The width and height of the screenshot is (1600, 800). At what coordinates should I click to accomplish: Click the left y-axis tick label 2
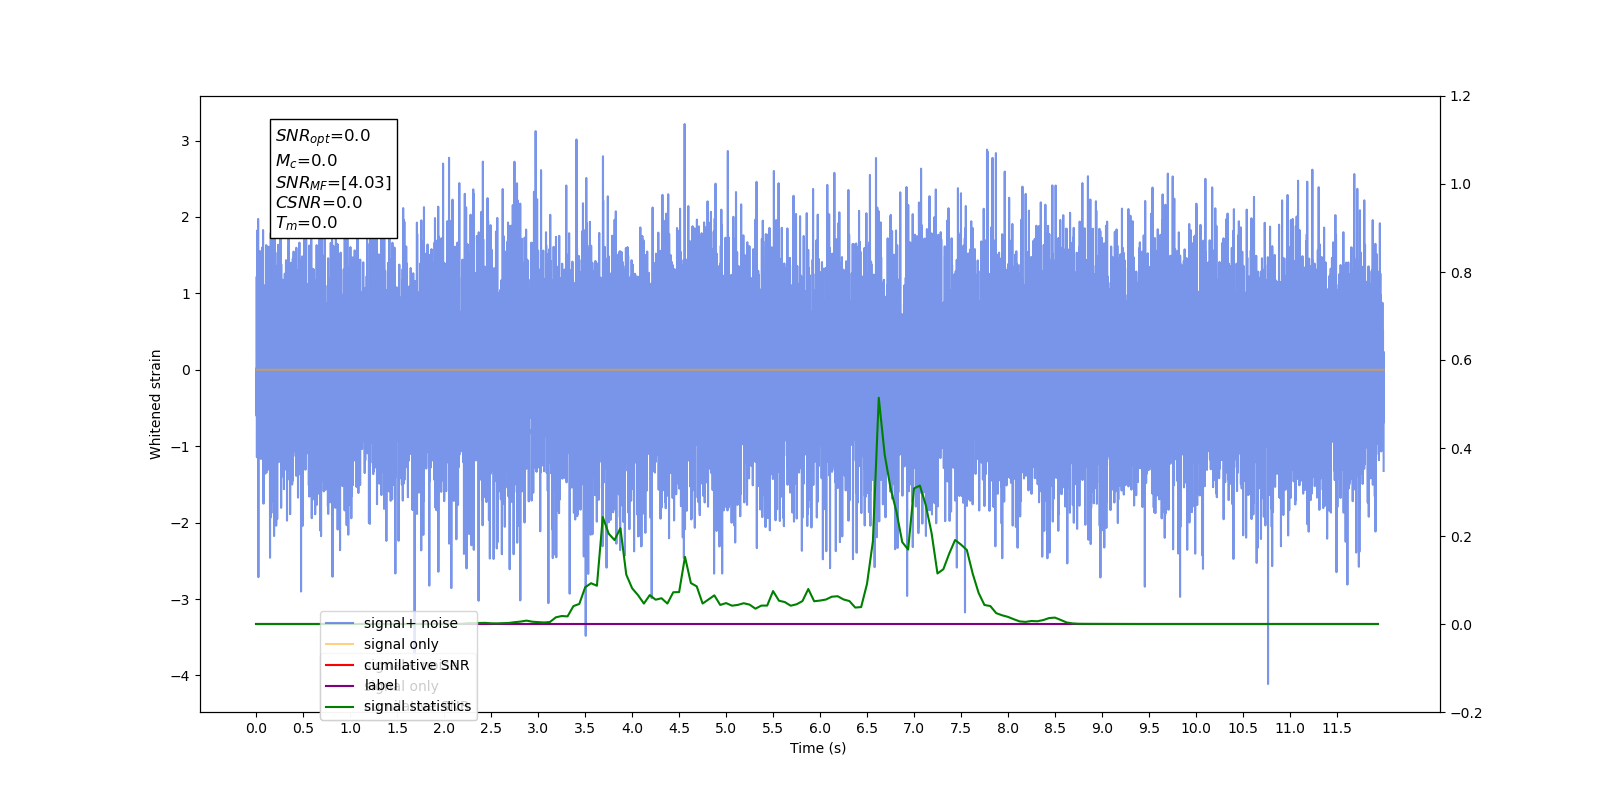[185, 218]
